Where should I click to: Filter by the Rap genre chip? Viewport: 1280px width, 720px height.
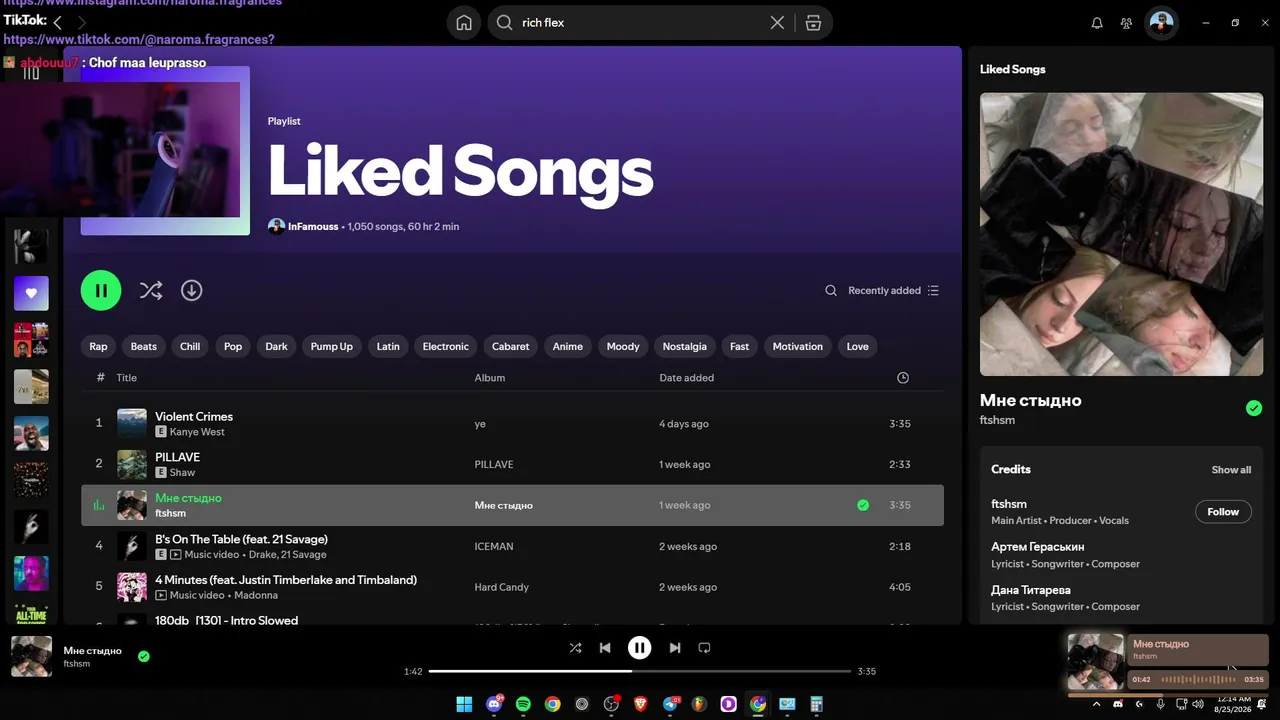[98, 347]
